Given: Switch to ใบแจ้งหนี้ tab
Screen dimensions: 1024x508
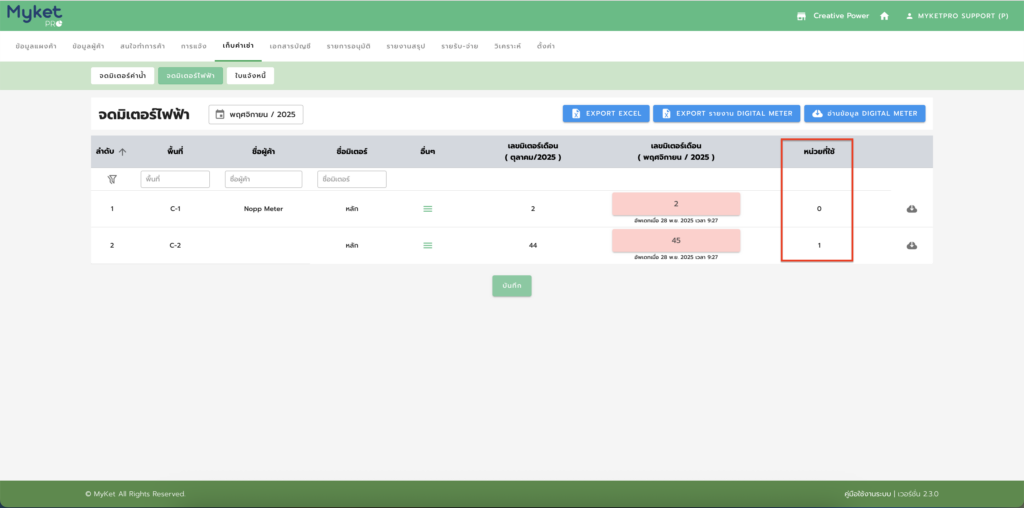Looking at the screenshot, I should (250, 75).
